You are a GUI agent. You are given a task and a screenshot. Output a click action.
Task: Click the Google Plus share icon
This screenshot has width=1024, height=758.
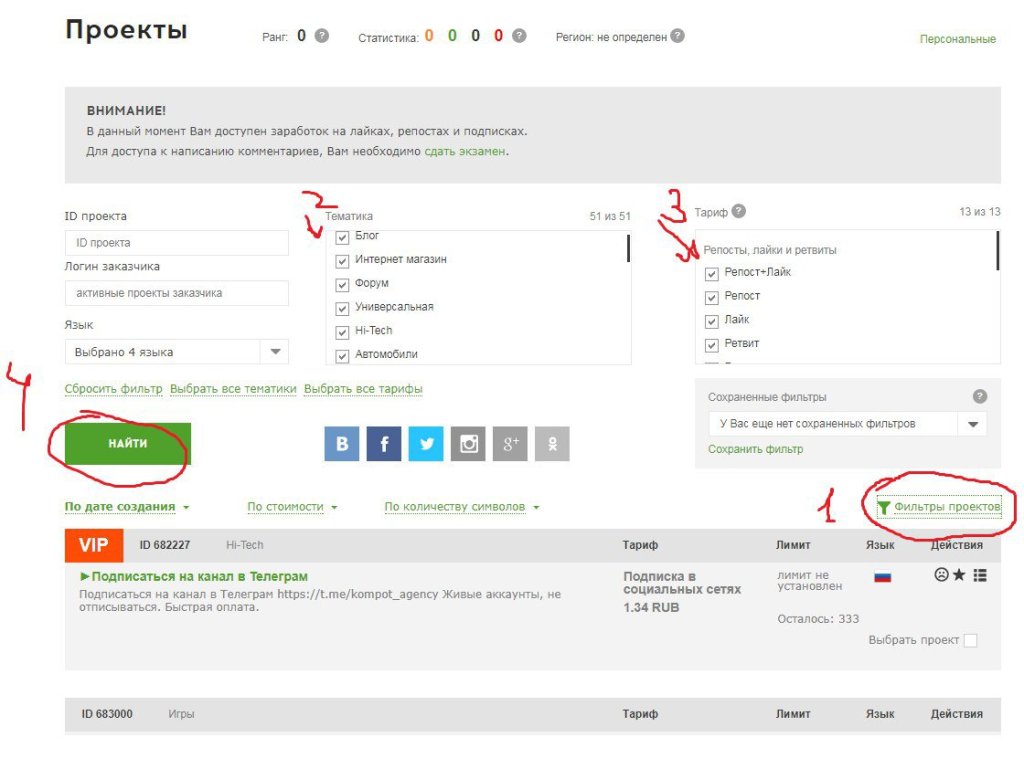pos(510,444)
